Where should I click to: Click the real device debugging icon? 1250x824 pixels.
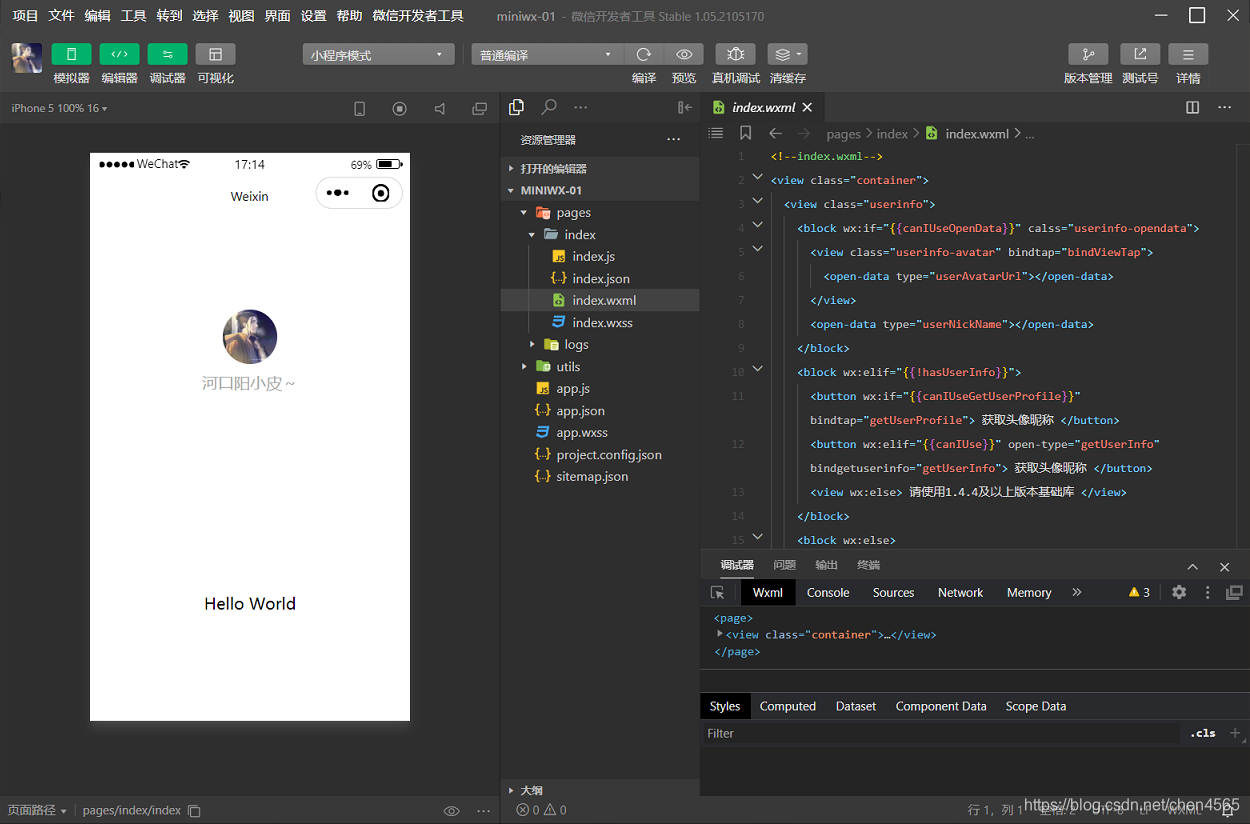click(736, 54)
